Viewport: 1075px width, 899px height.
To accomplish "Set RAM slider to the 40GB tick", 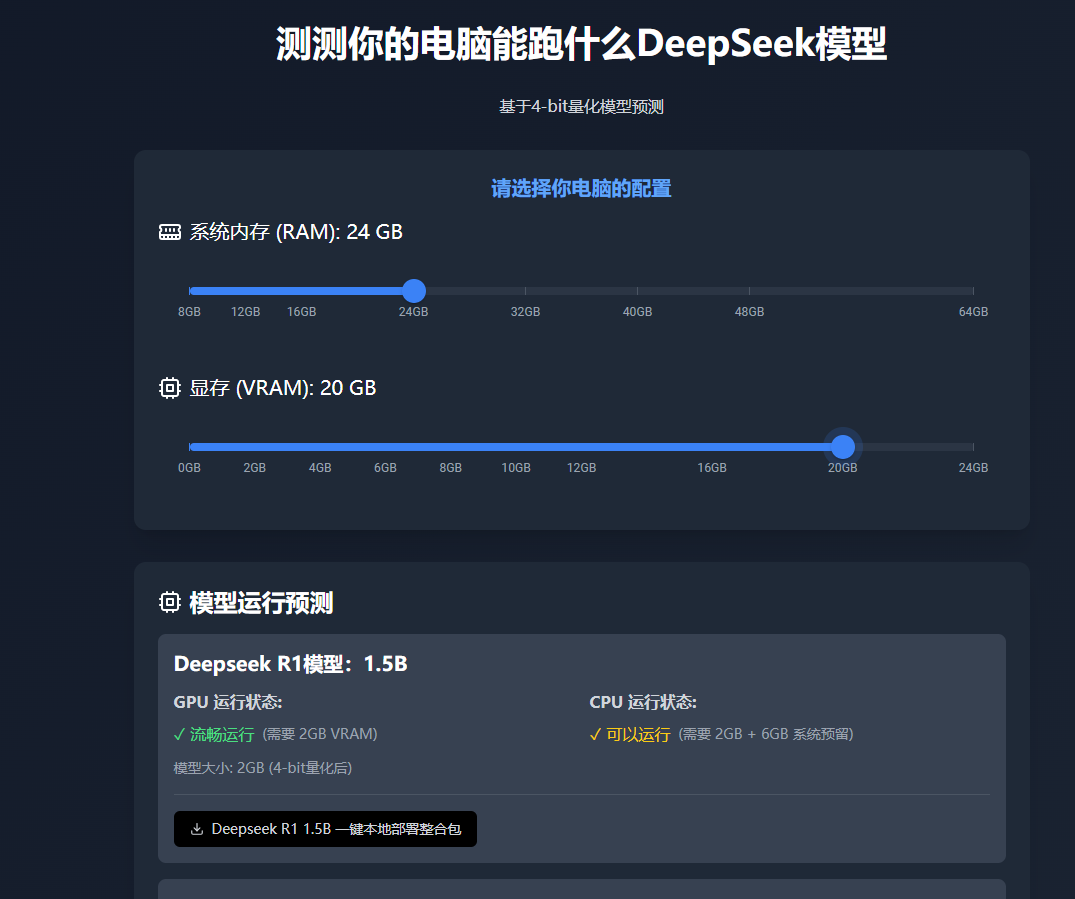I will coord(637,291).
